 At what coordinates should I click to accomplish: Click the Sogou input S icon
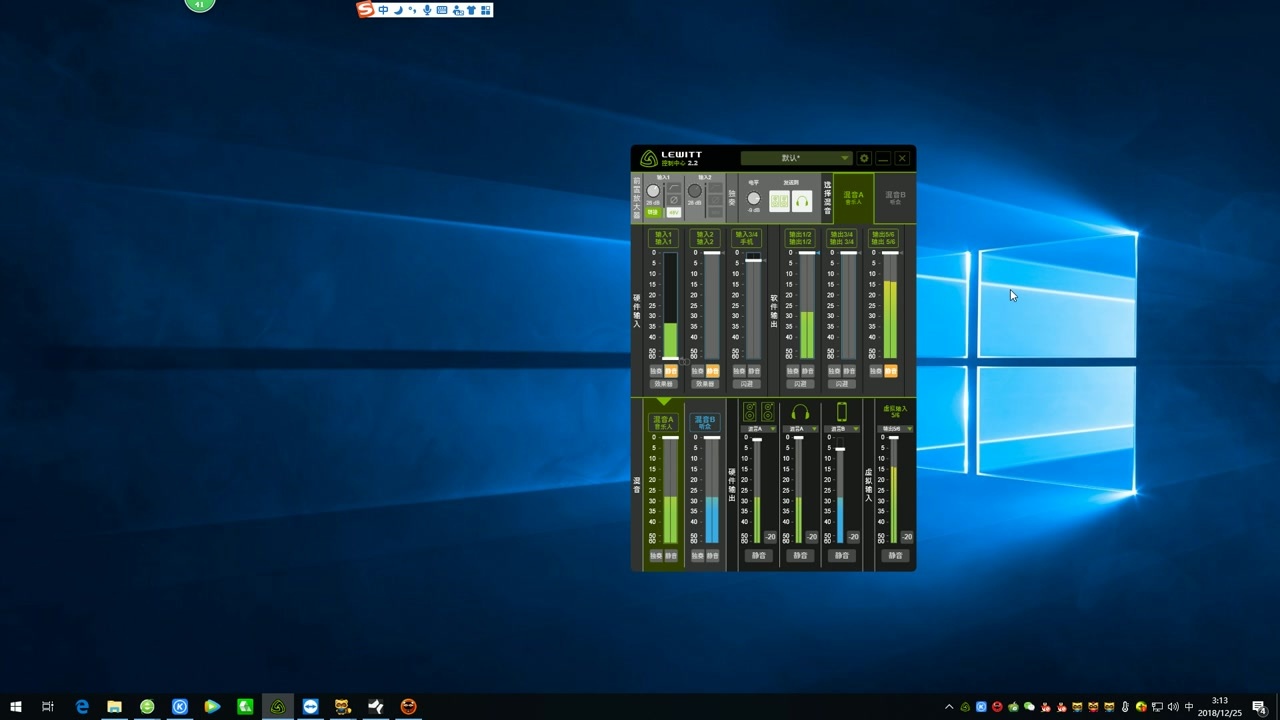click(x=365, y=9)
